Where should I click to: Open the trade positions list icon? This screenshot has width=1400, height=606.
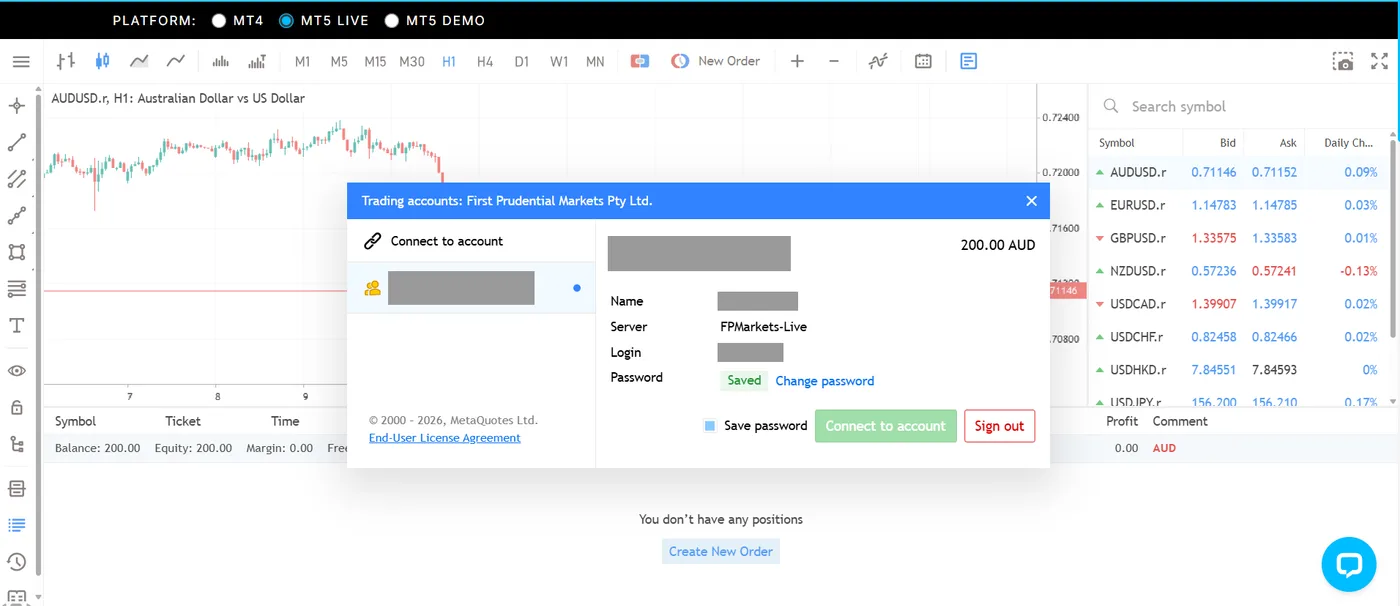[17, 525]
